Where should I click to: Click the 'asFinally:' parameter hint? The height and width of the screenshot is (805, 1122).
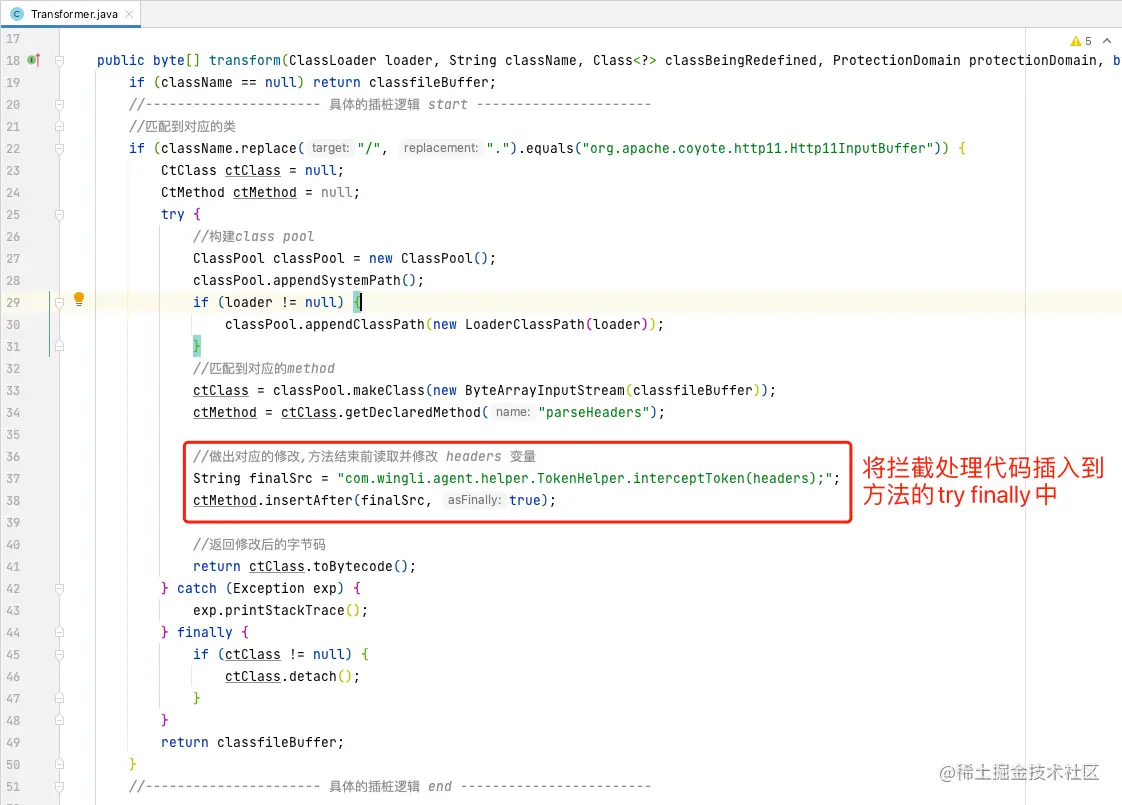474,500
